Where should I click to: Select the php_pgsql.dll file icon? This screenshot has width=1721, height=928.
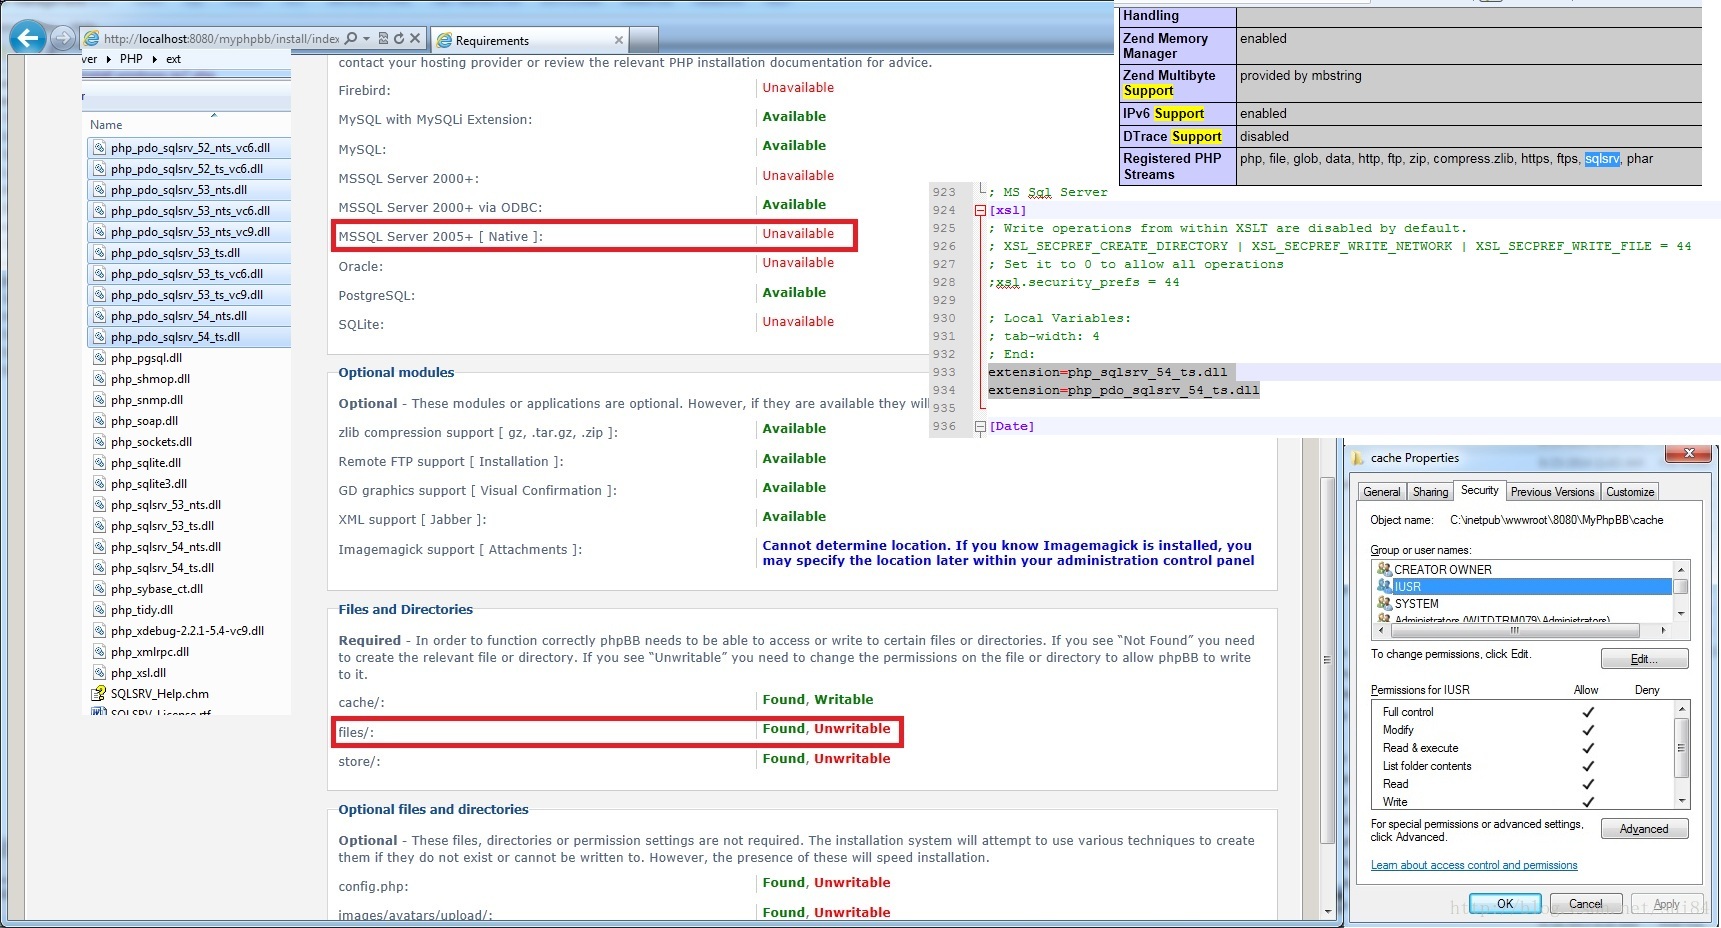[99, 358]
